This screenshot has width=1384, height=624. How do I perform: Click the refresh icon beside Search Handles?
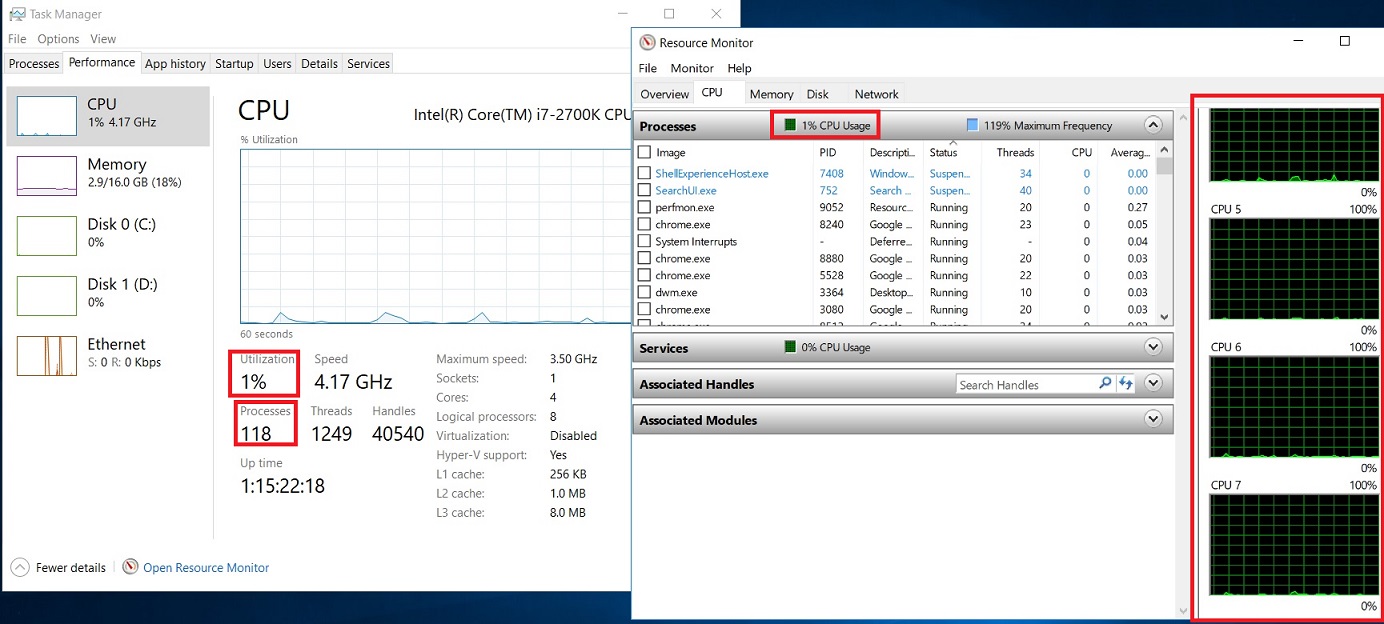(1126, 384)
